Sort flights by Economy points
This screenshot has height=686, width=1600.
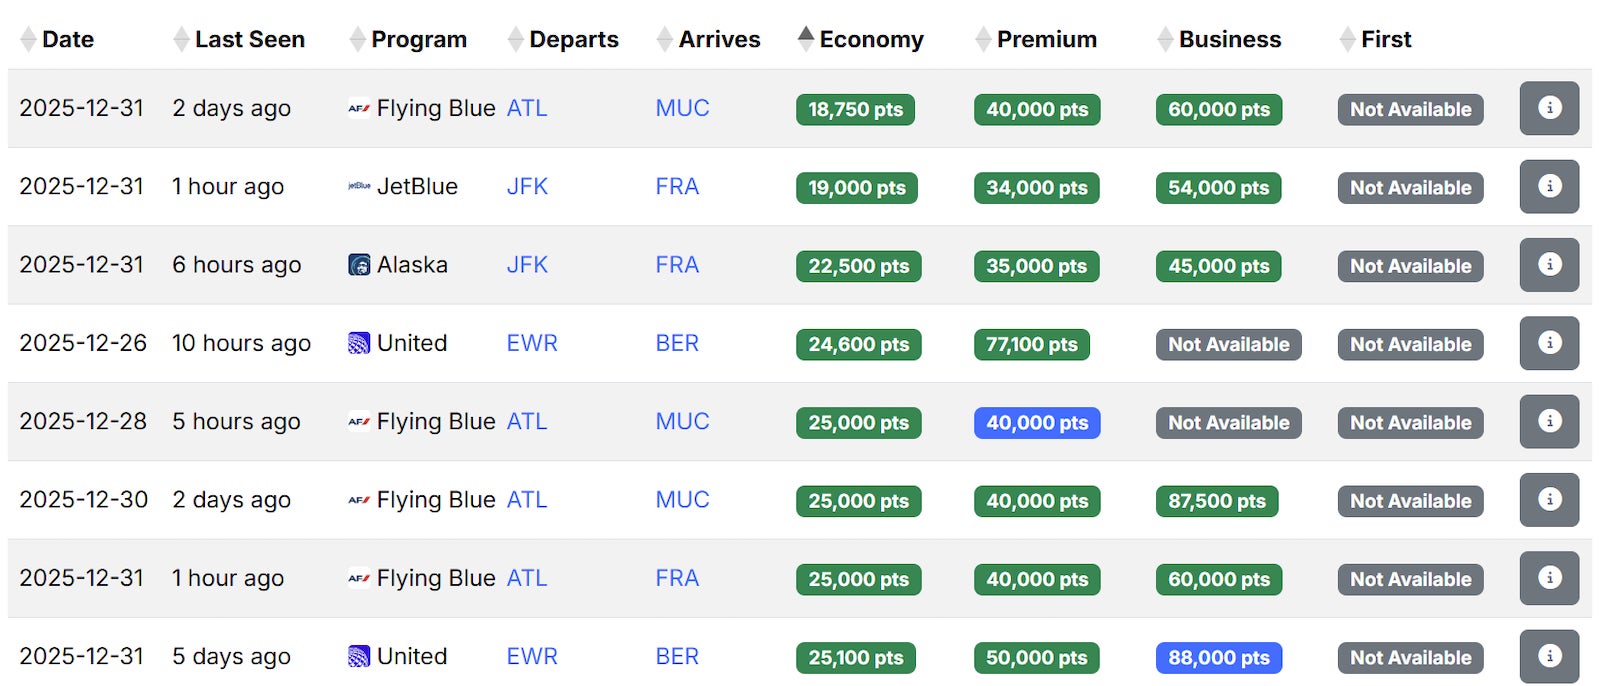point(870,40)
